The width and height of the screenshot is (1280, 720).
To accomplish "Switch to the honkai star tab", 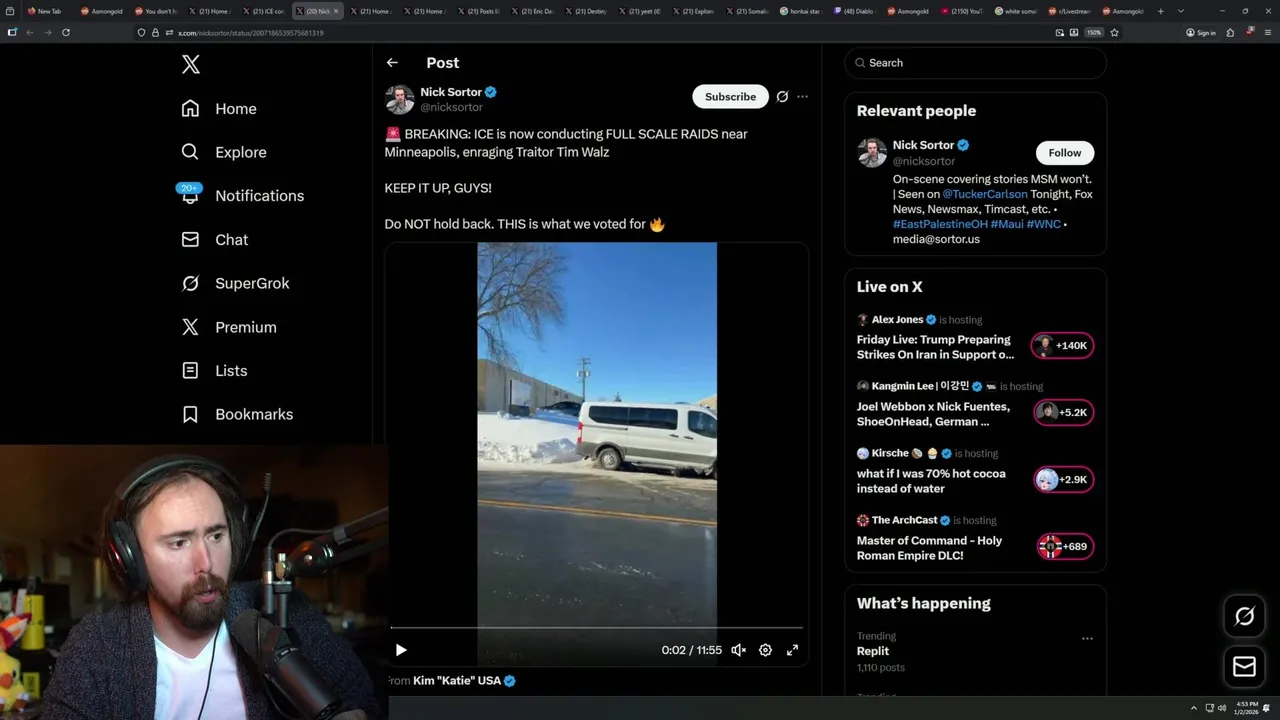I will (x=803, y=11).
